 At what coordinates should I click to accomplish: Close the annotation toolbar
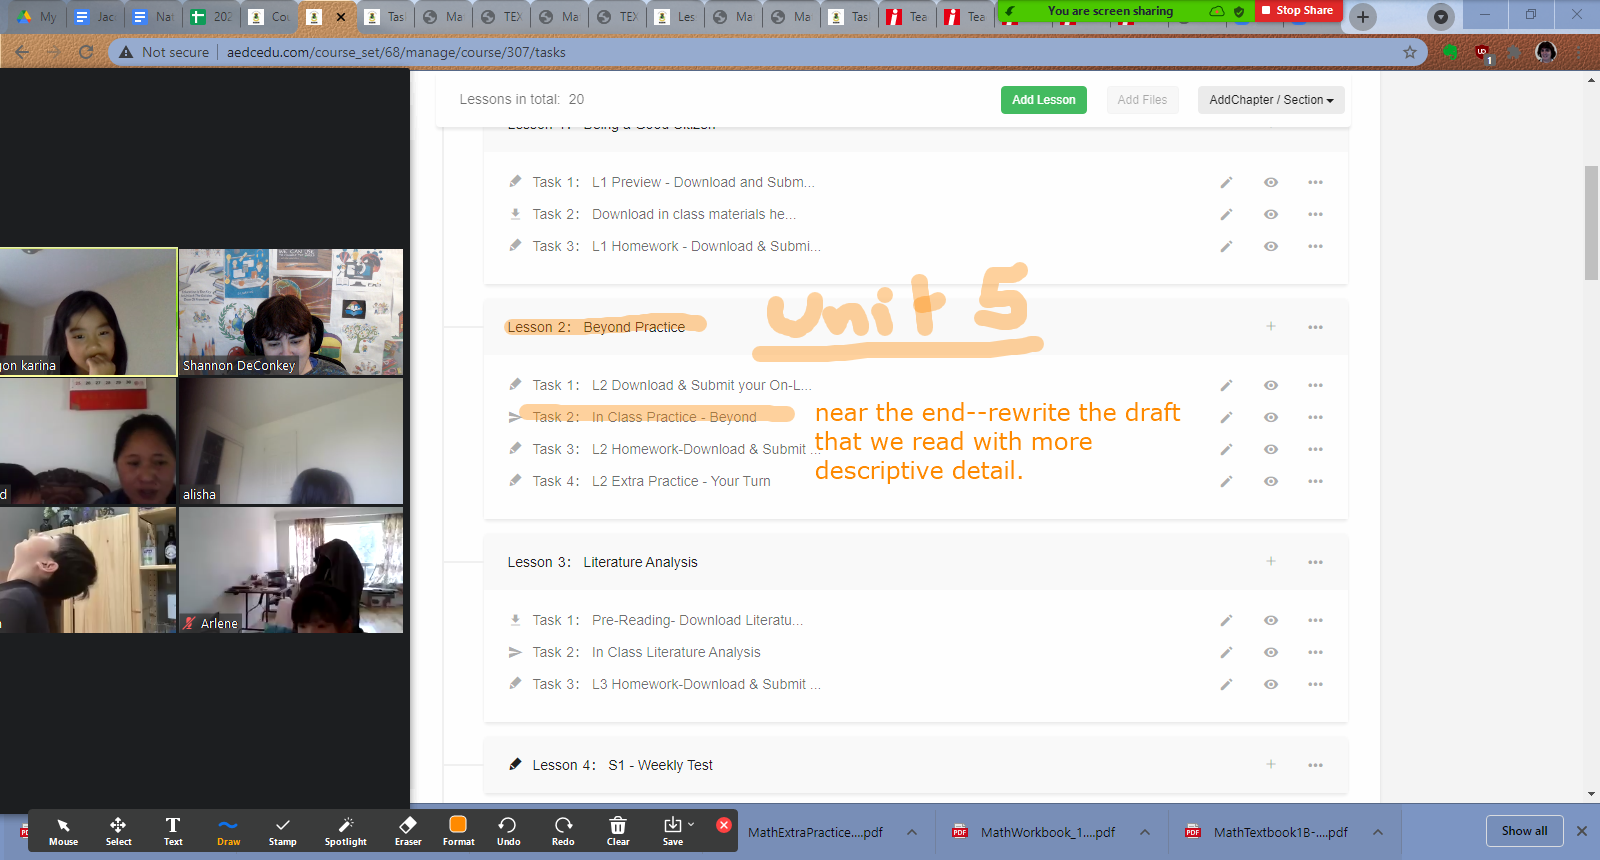point(724,825)
